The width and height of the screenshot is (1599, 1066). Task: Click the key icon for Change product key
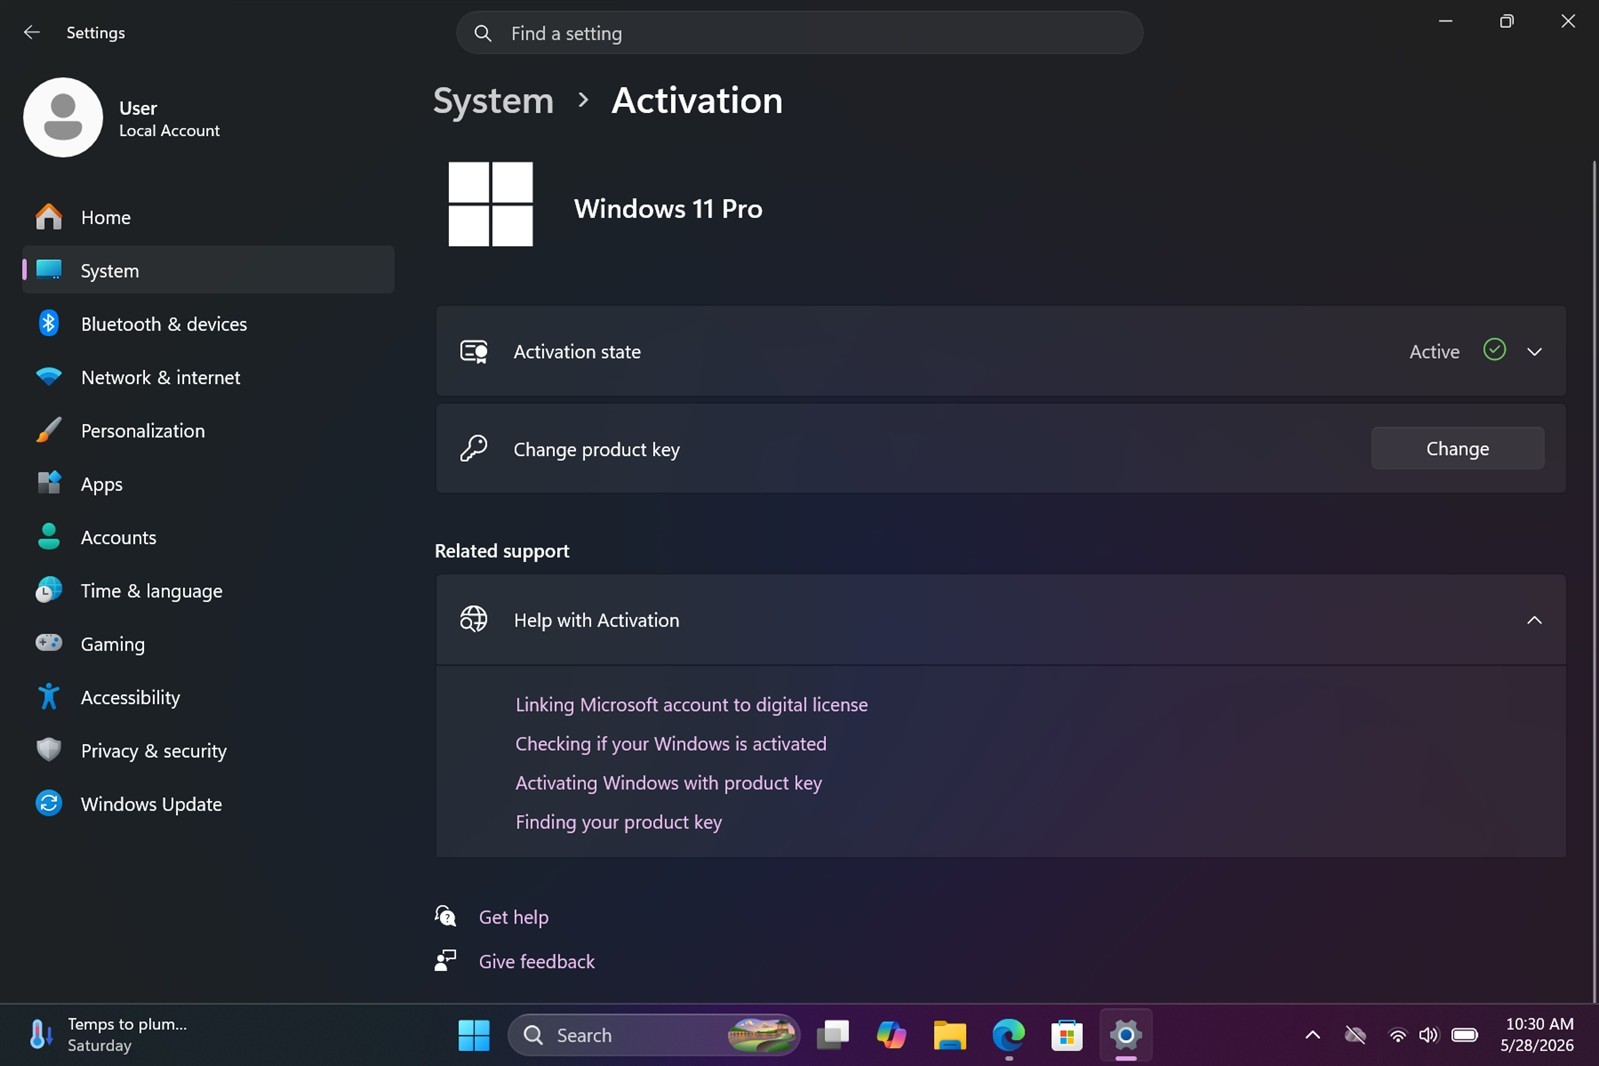tap(473, 448)
